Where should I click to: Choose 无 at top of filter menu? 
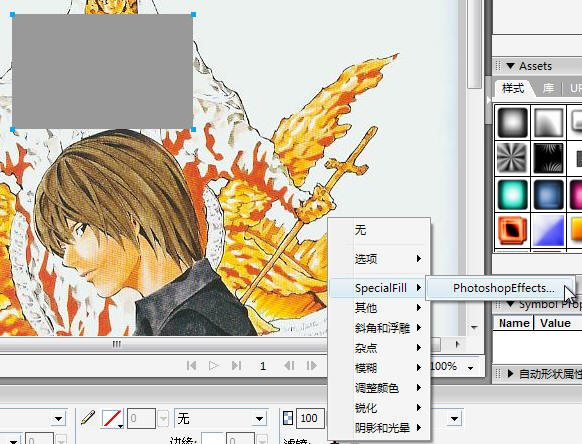click(379, 230)
